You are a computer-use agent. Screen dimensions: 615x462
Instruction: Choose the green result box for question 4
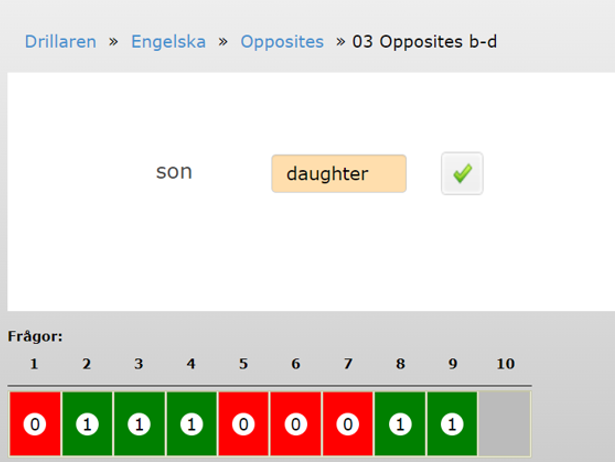[191, 424]
